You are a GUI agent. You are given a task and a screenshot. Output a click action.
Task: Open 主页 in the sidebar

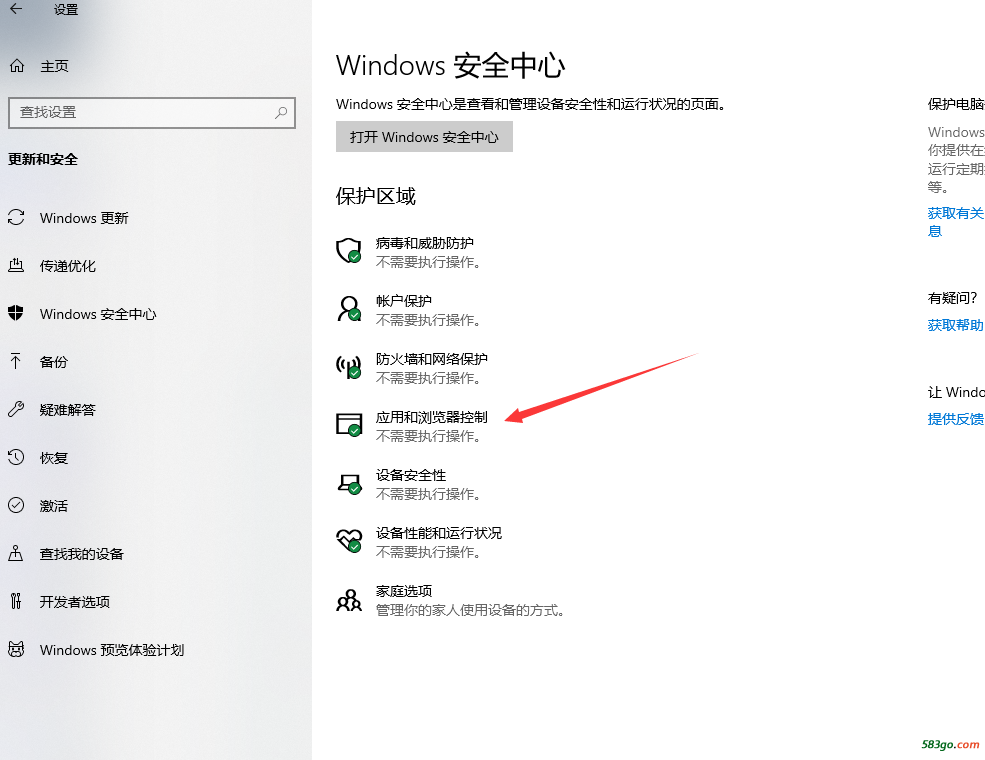click(x=54, y=66)
